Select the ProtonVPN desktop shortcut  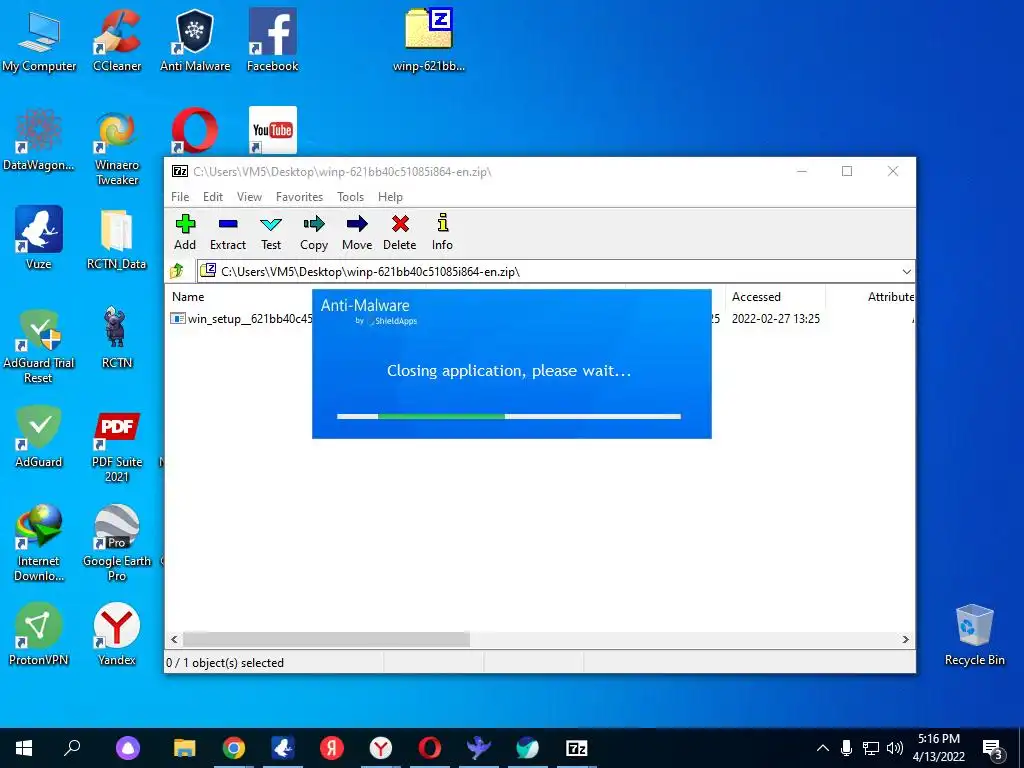pos(39,633)
